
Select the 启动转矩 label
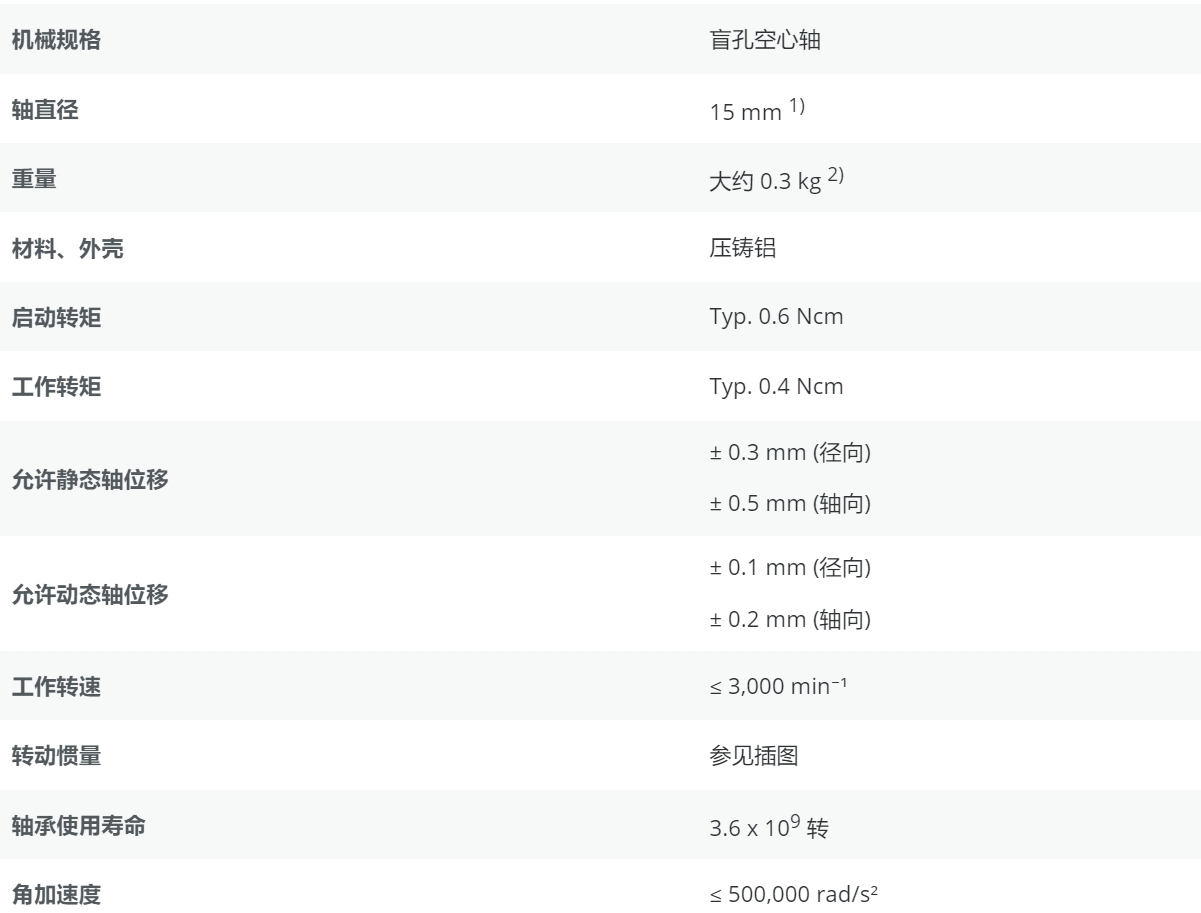tap(55, 319)
